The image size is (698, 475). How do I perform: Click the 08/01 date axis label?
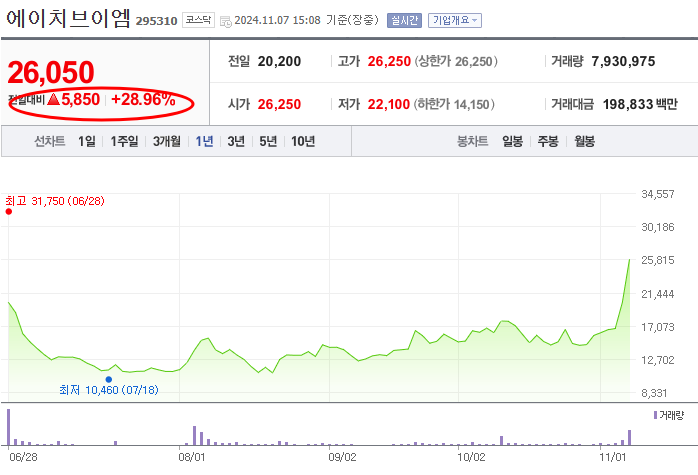point(192,457)
